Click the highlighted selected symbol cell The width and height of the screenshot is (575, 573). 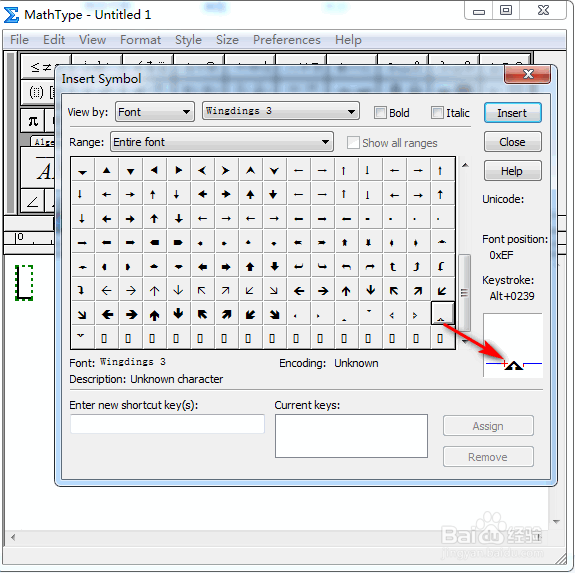point(442,314)
